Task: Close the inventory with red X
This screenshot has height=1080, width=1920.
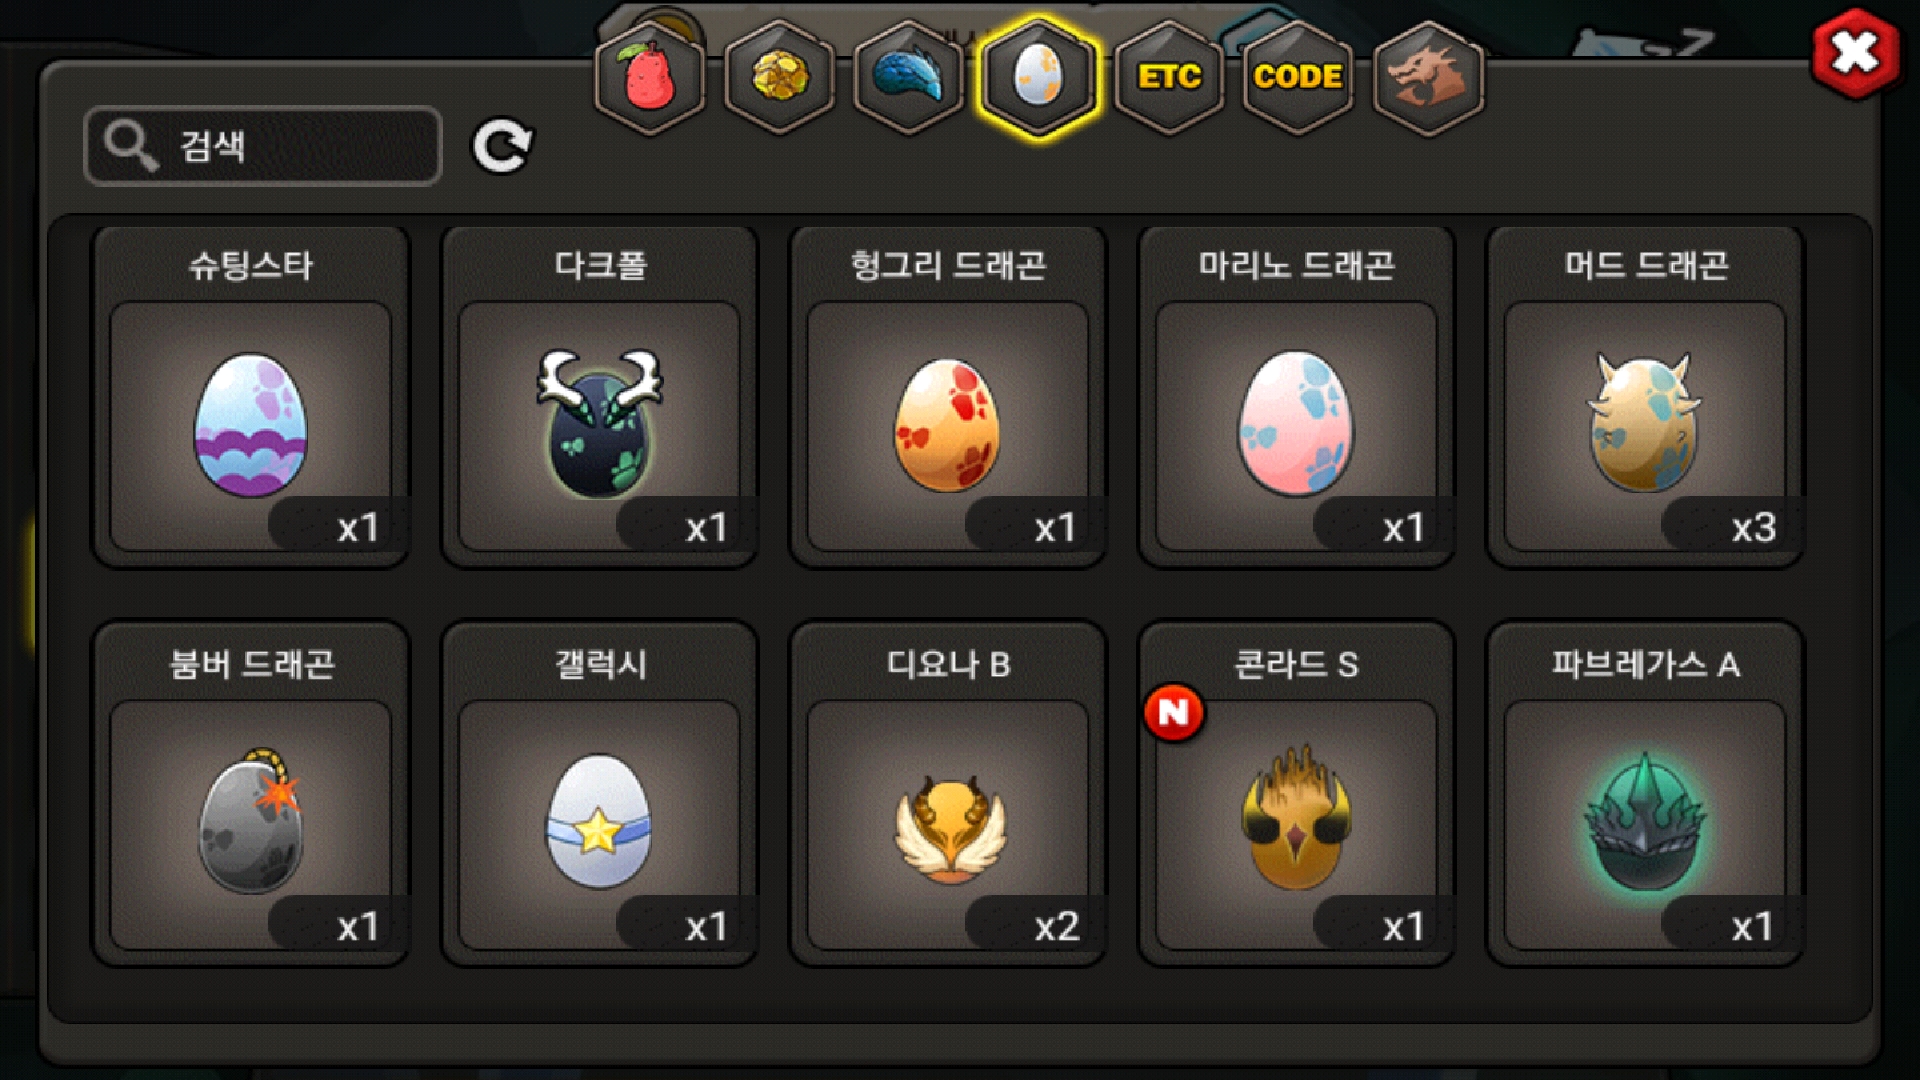Action: click(1855, 53)
